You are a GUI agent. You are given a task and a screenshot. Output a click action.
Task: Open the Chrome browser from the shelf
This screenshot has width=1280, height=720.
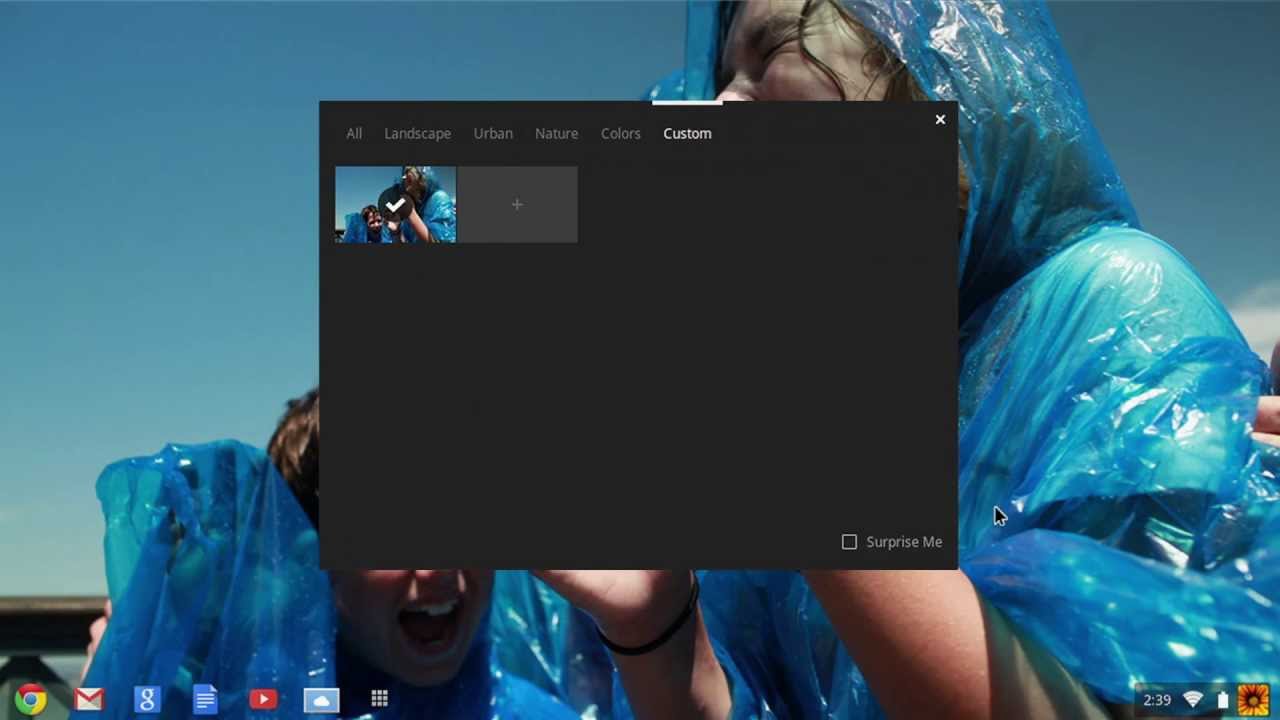(30, 699)
